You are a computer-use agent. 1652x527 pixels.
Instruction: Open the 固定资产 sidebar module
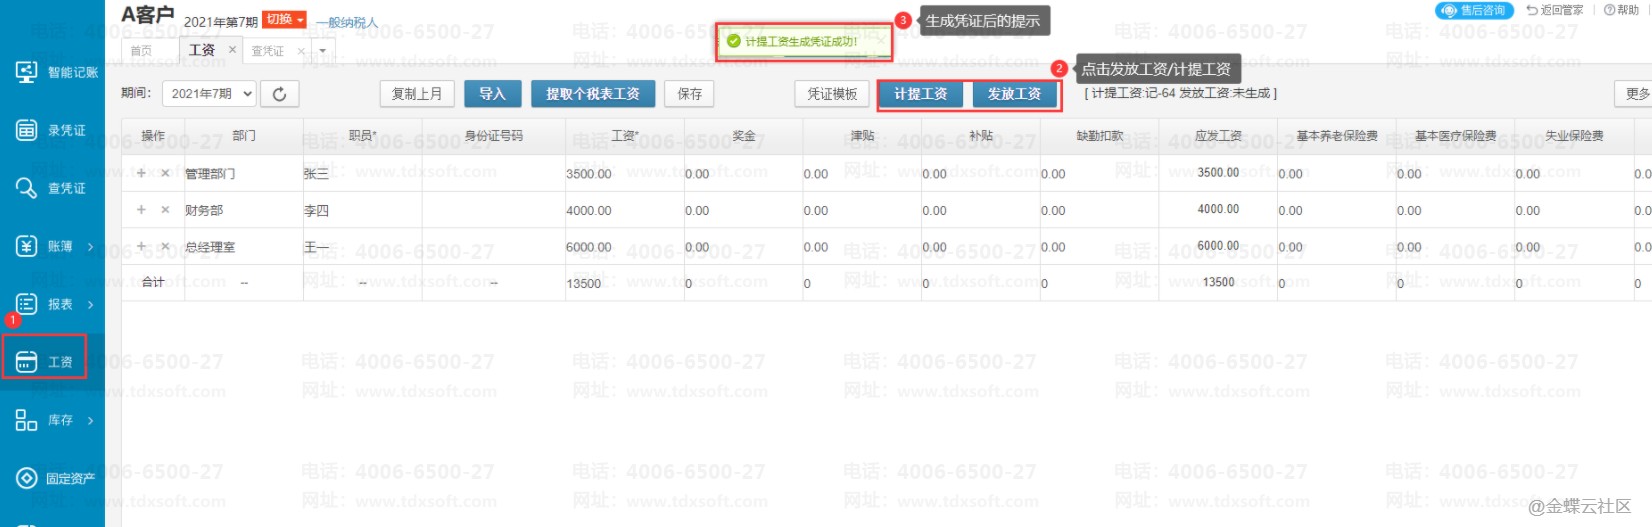tap(55, 478)
